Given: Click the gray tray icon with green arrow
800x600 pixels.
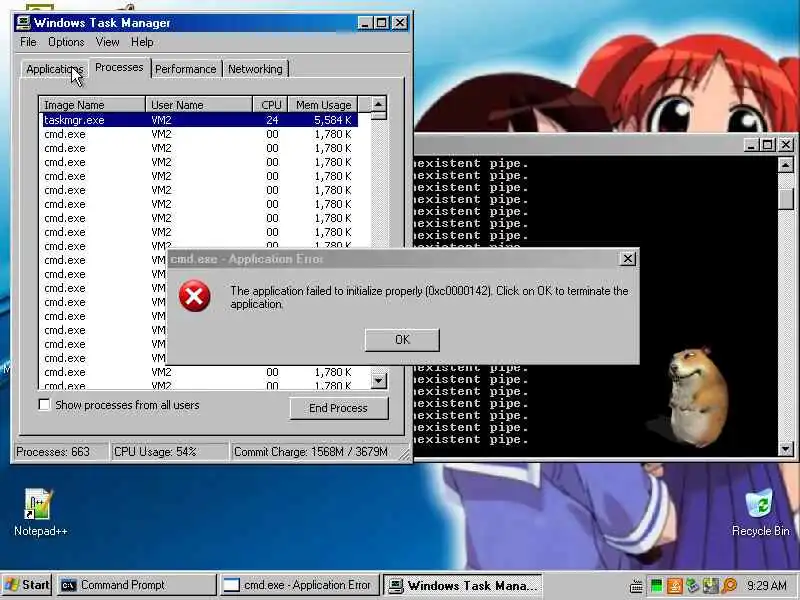Looking at the screenshot, I should coord(711,585).
